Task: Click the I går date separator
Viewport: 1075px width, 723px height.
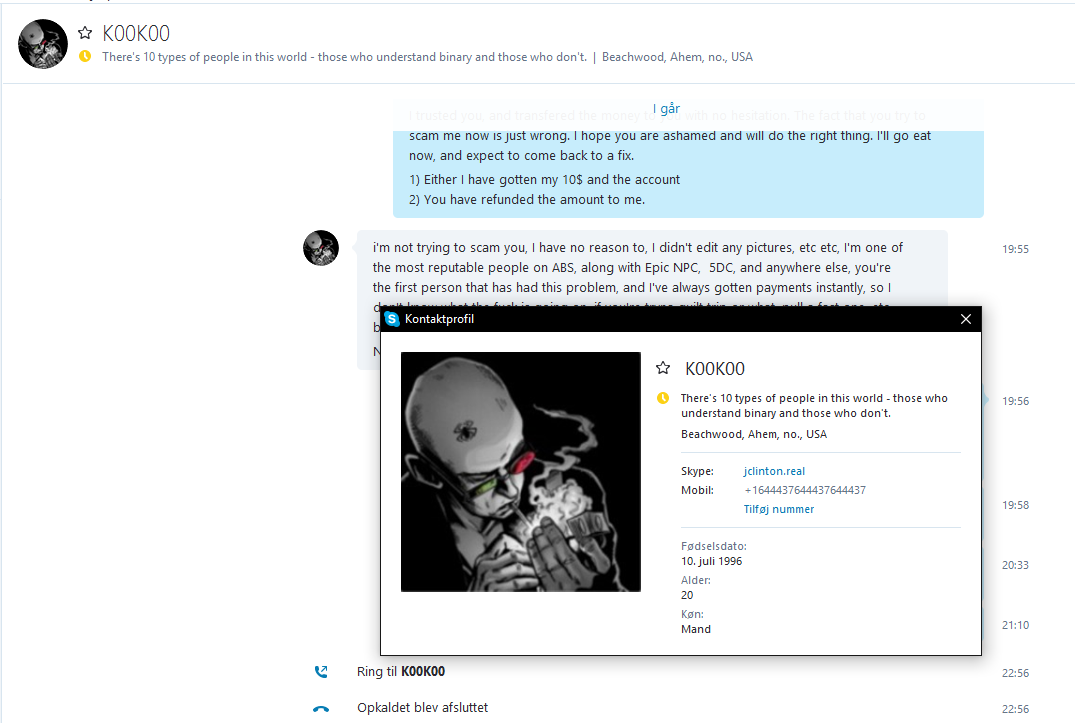Action: click(666, 109)
